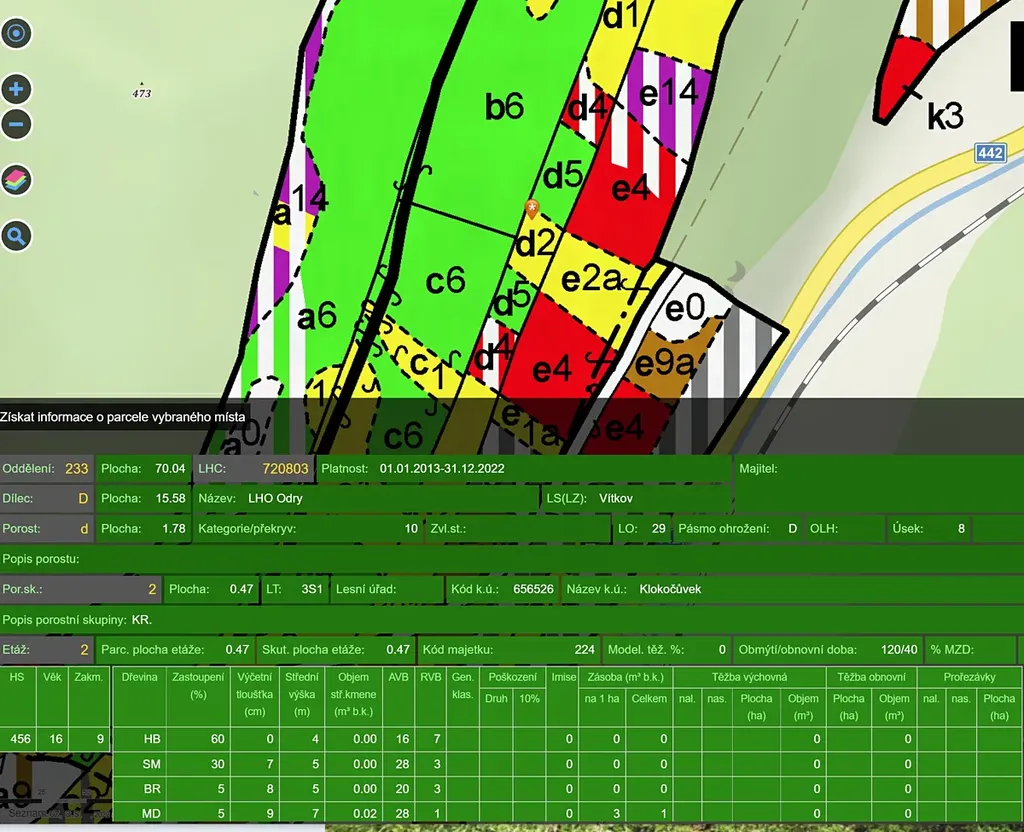Viewport: 1024px width, 832px height.
Task: Click the Oddělení value 233
Action: point(76,468)
